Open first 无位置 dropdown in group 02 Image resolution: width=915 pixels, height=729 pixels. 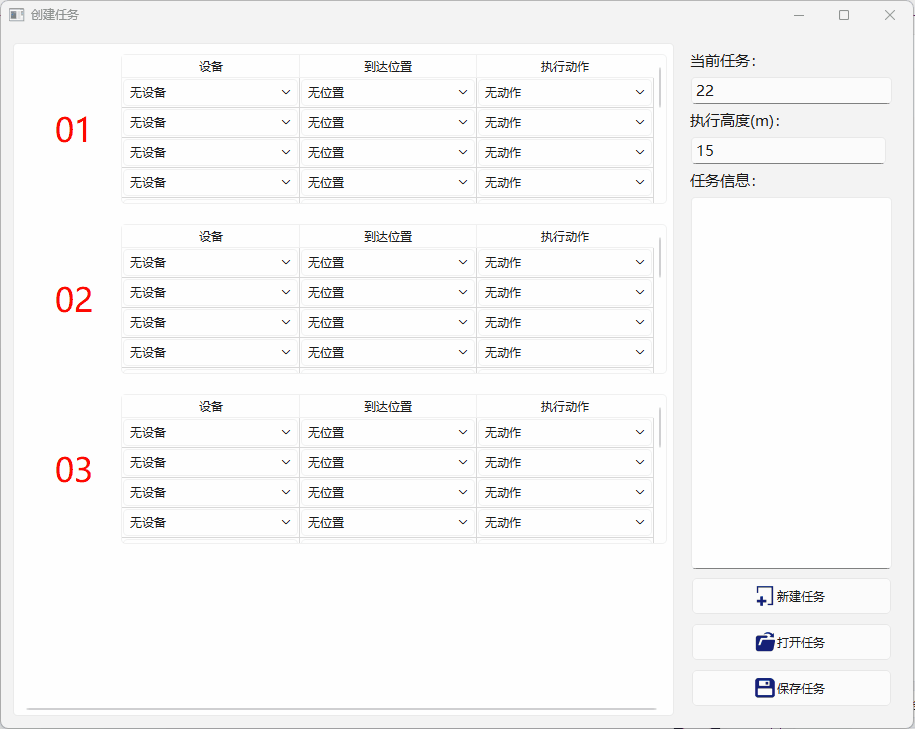coord(387,263)
